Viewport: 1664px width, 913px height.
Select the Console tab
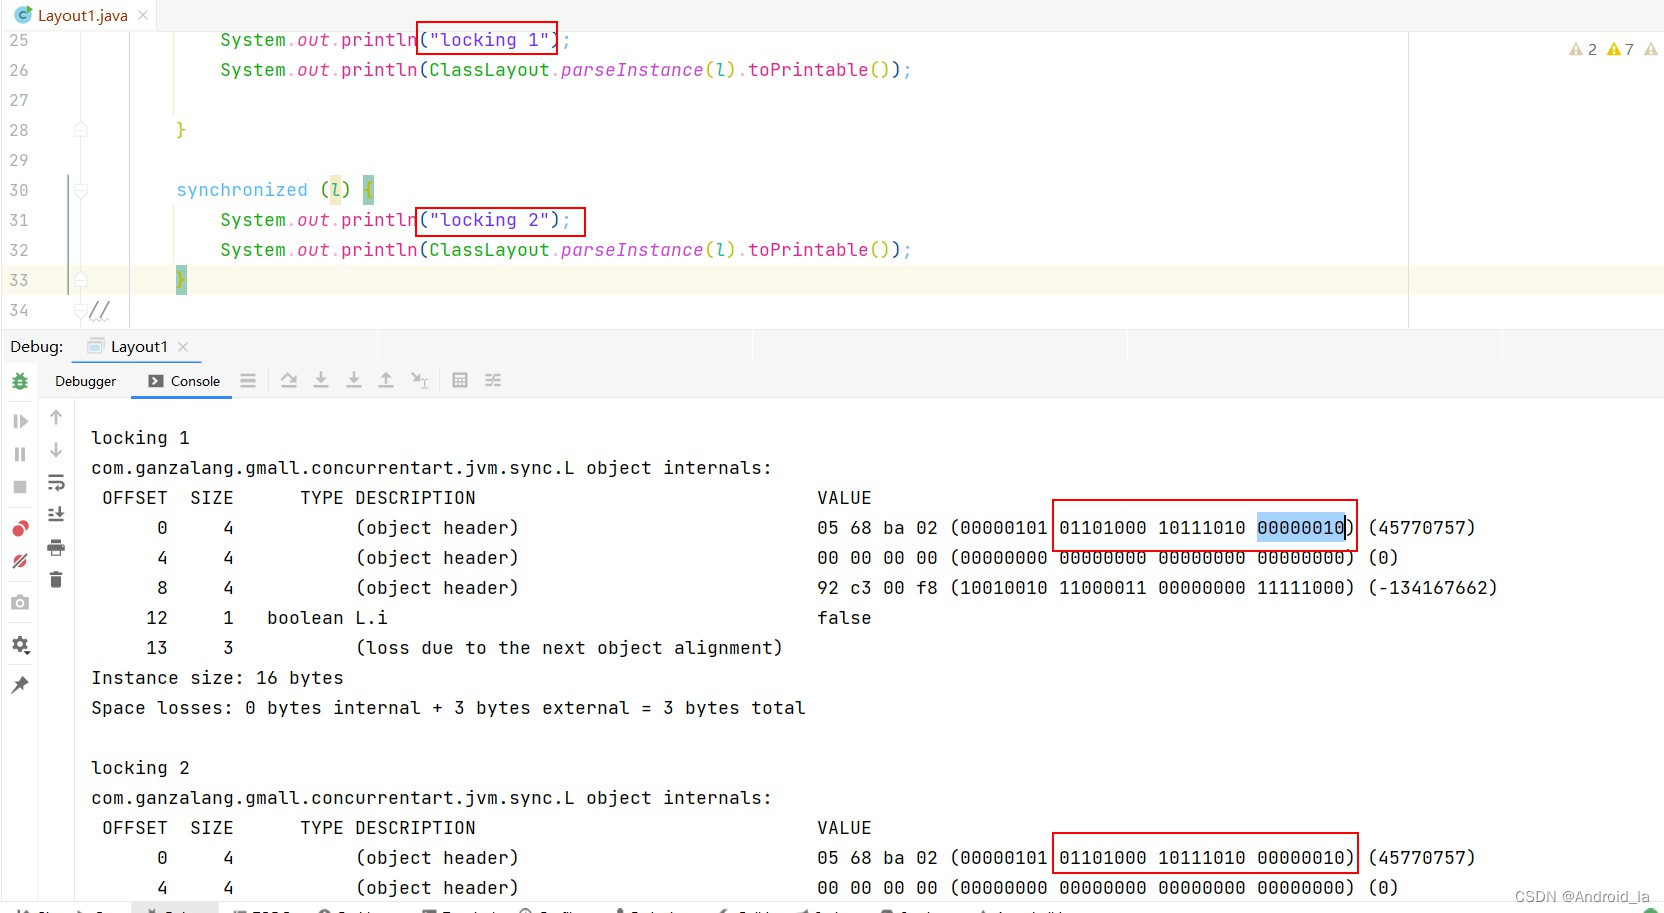coord(183,381)
